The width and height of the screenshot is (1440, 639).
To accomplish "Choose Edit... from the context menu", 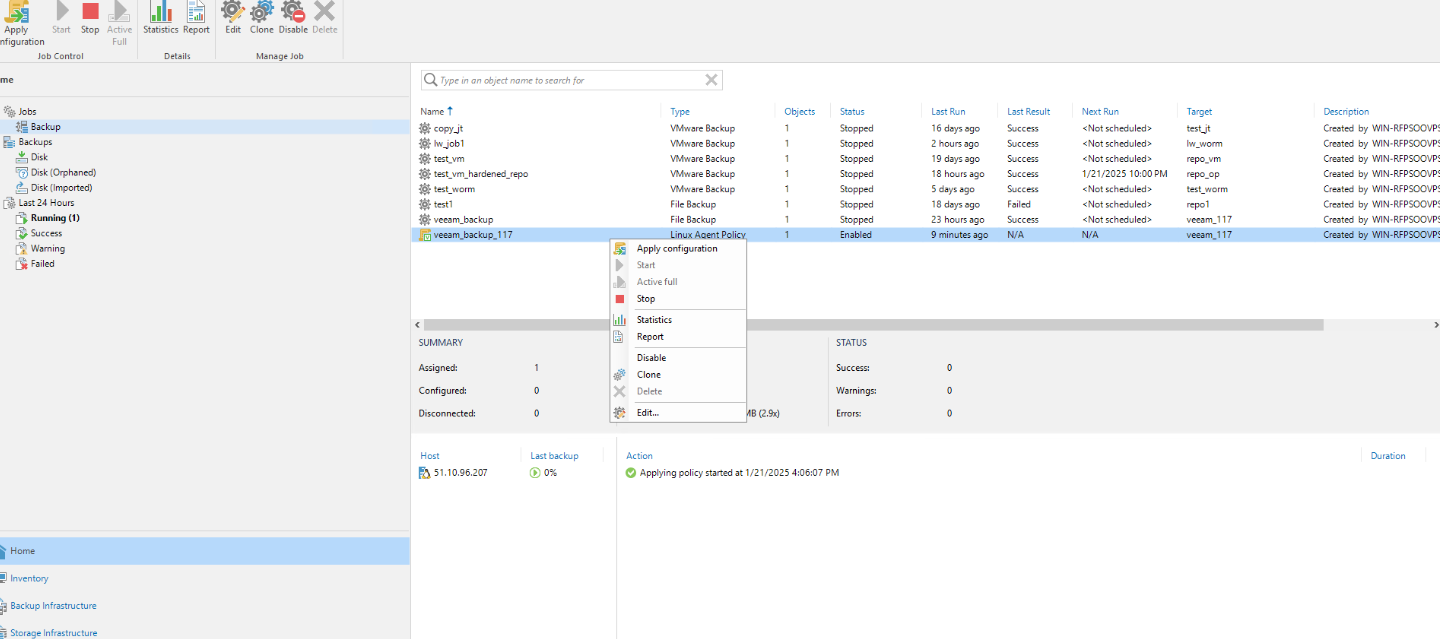I will coord(648,412).
